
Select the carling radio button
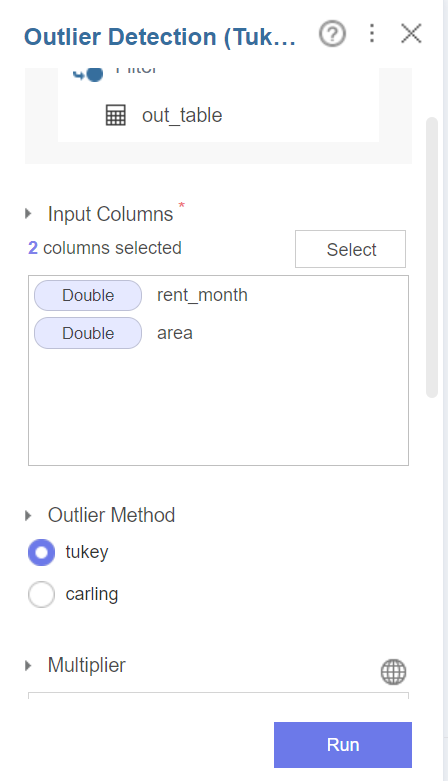point(41,594)
